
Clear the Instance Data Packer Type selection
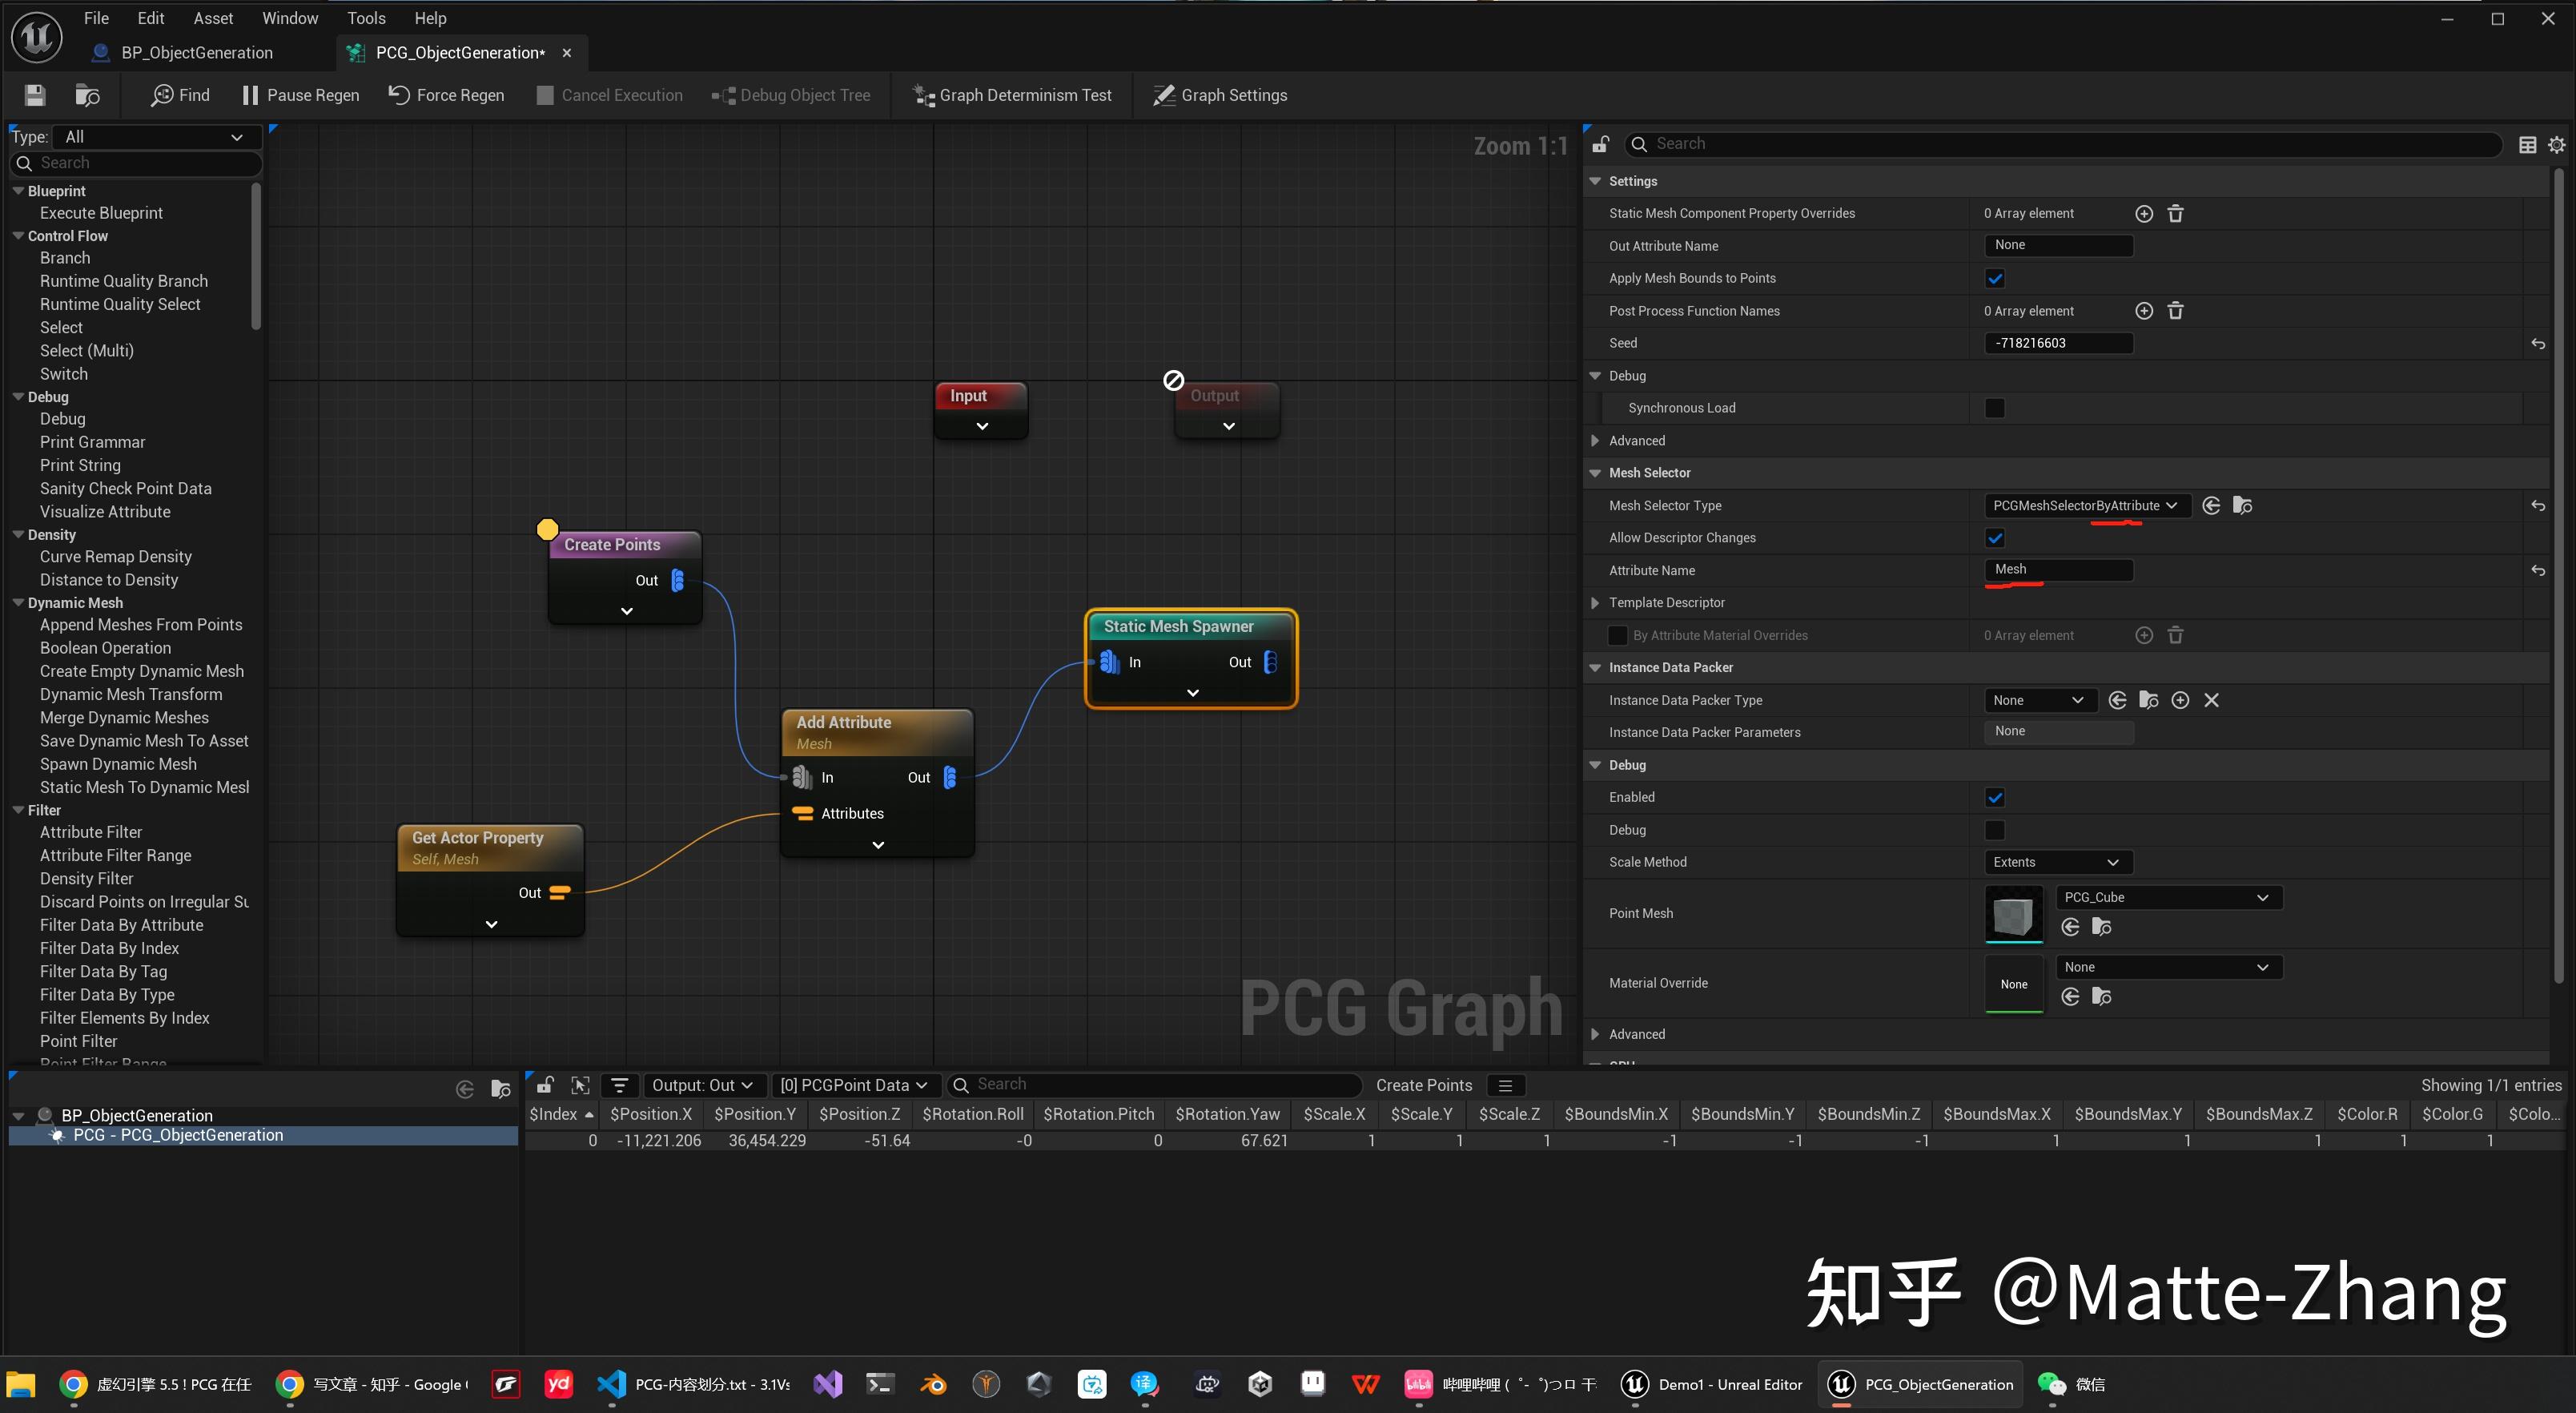[2211, 700]
